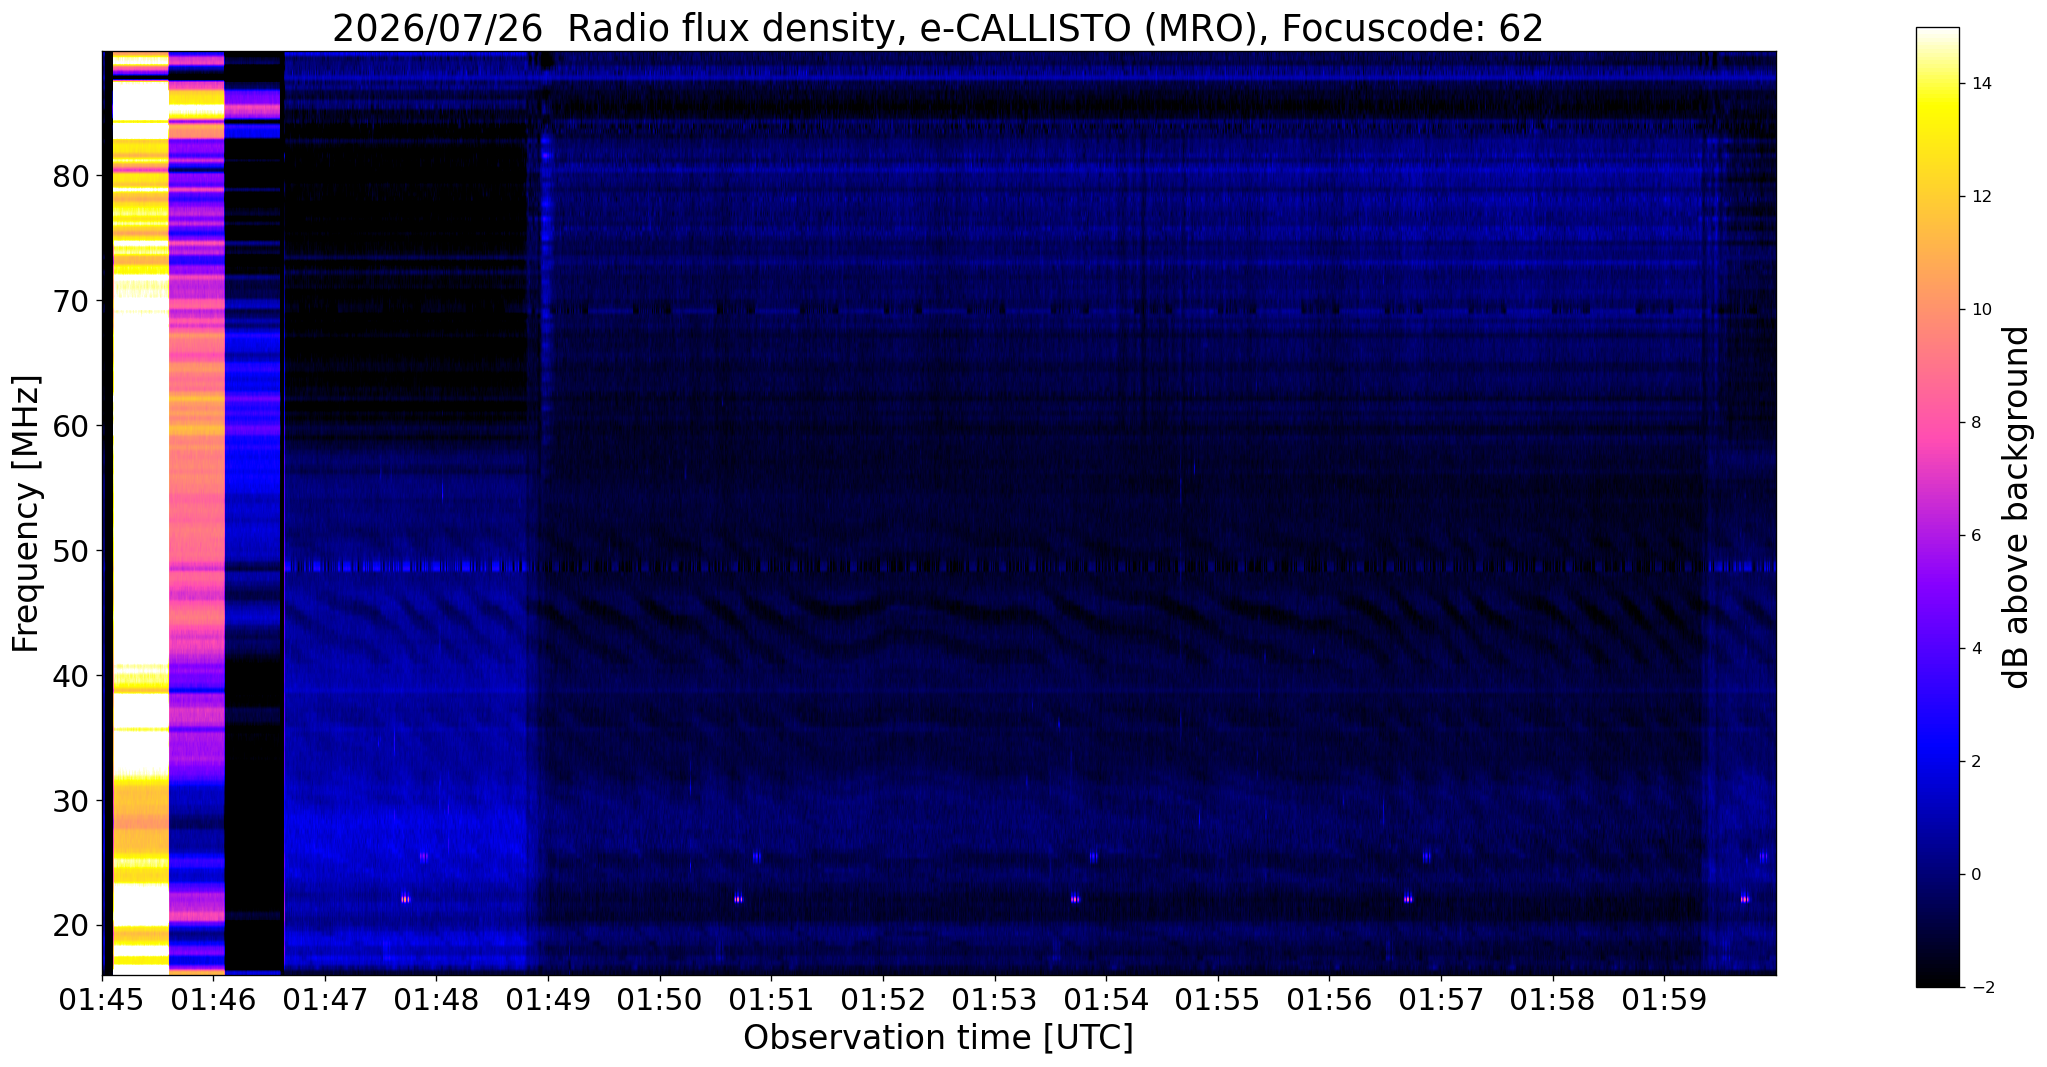
Task: Click the colorbar tick labeled 8
Action: coord(1974,423)
